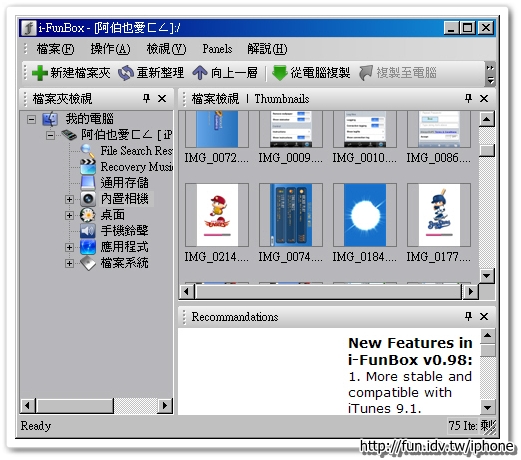Click the 向上一層 button label

click(234, 73)
